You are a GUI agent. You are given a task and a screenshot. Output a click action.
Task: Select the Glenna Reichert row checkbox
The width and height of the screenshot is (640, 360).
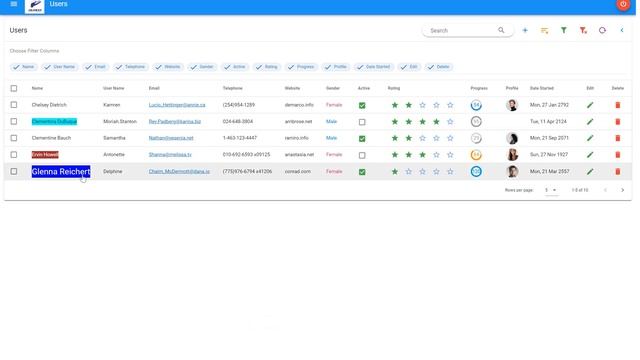point(14,171)
